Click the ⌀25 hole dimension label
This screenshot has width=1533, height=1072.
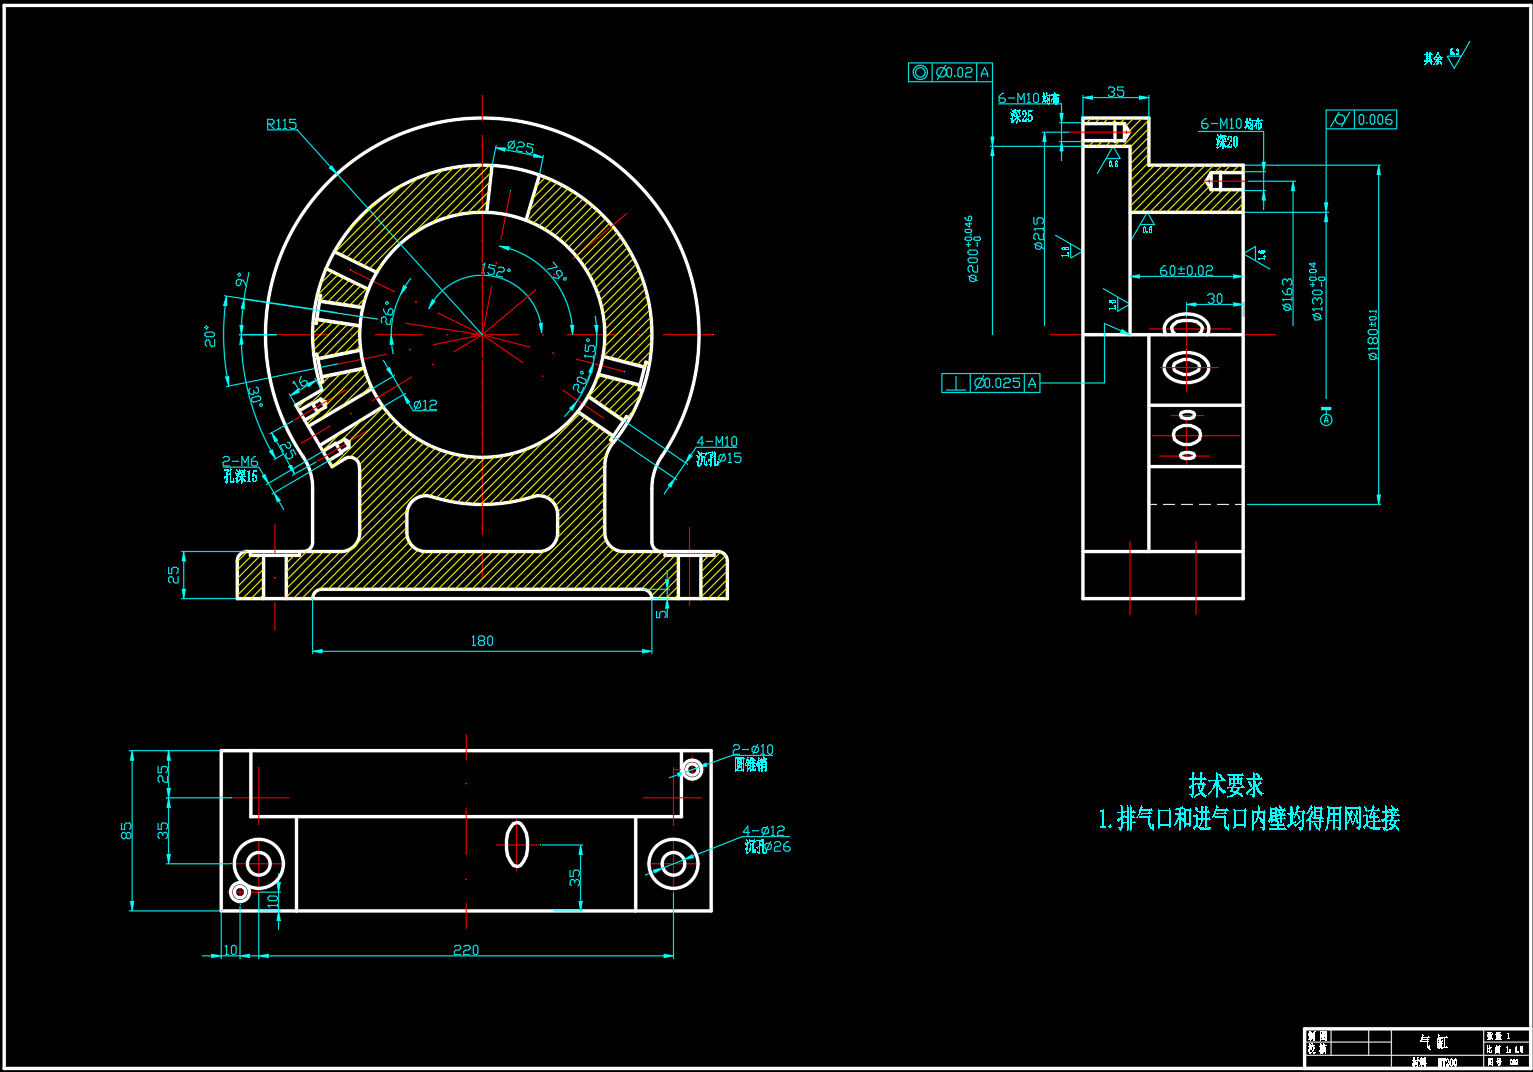[x=520, y=147]
